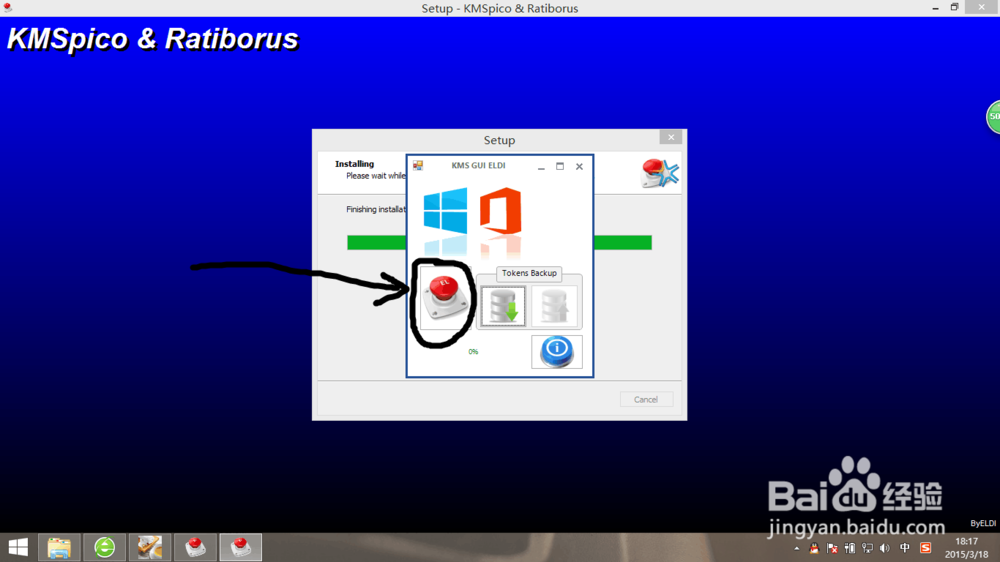Click the KMSpico title bar app icon
The width and height of the screenshot is (1000, 562).
pyautogui.click(x=8, y=8)
